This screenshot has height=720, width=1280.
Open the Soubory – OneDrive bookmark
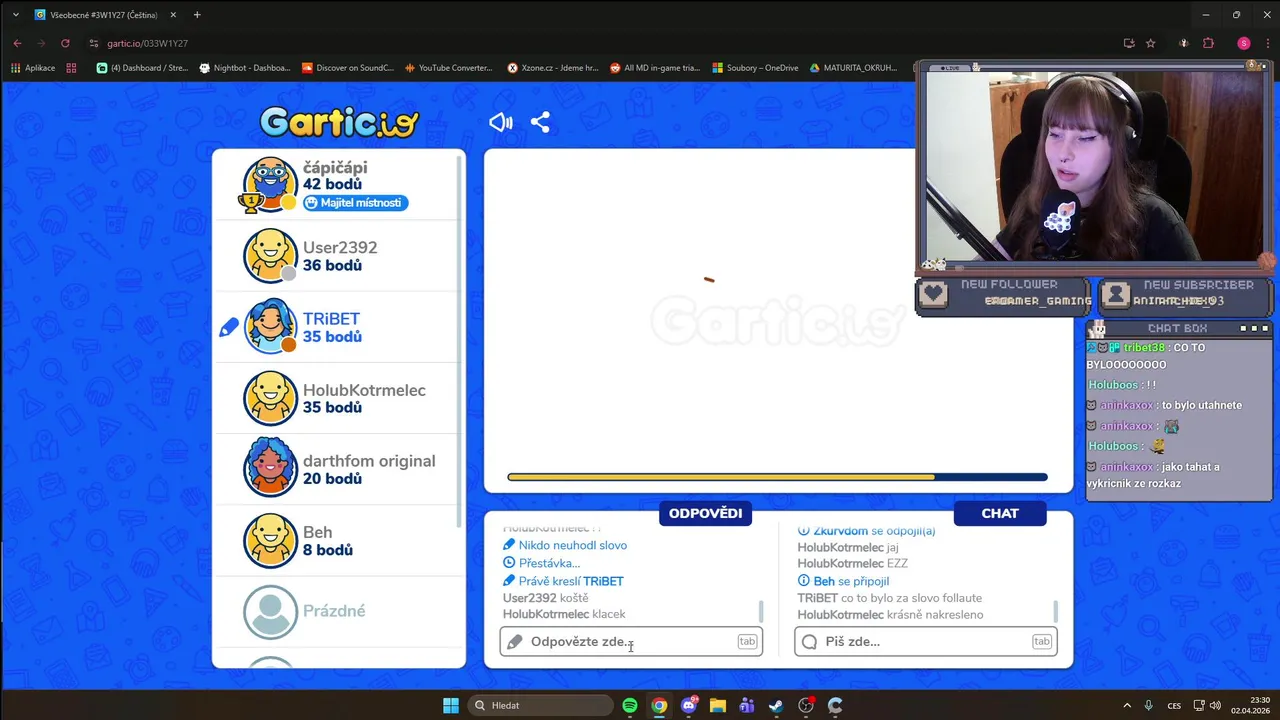[755, 68]
